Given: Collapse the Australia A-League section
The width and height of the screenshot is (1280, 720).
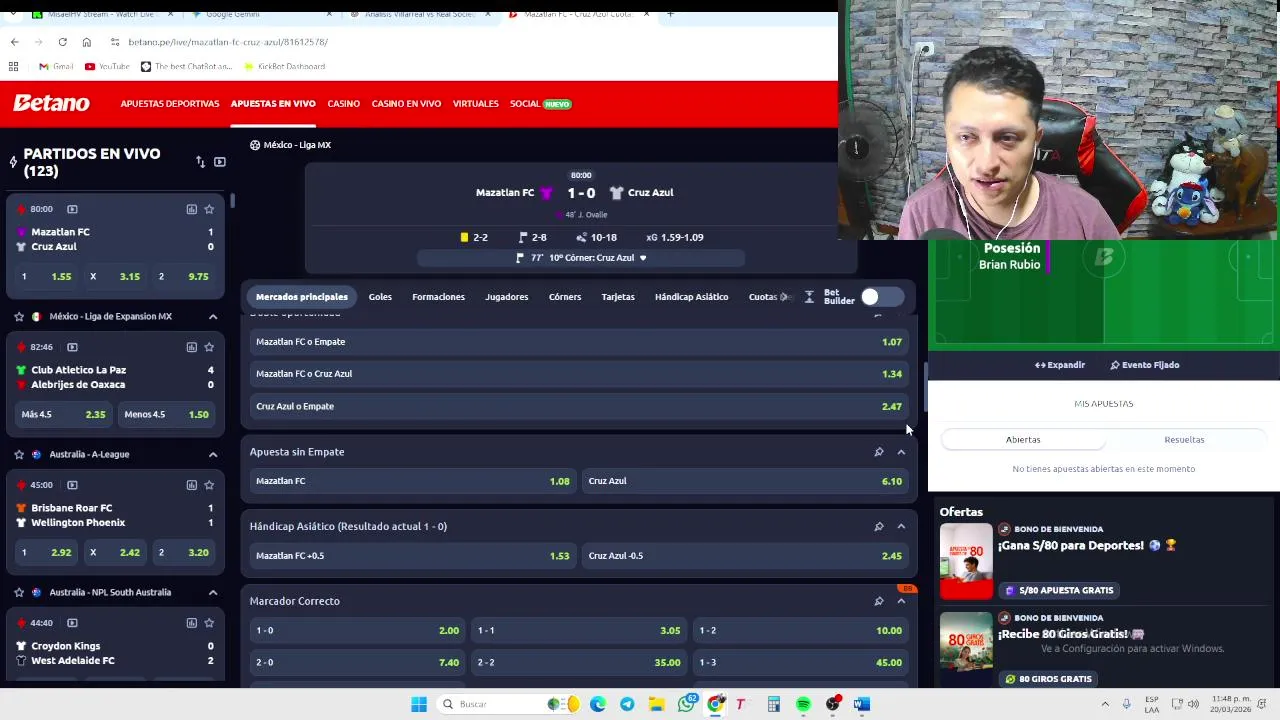Looking at the screenshot, I should point(213,454).
